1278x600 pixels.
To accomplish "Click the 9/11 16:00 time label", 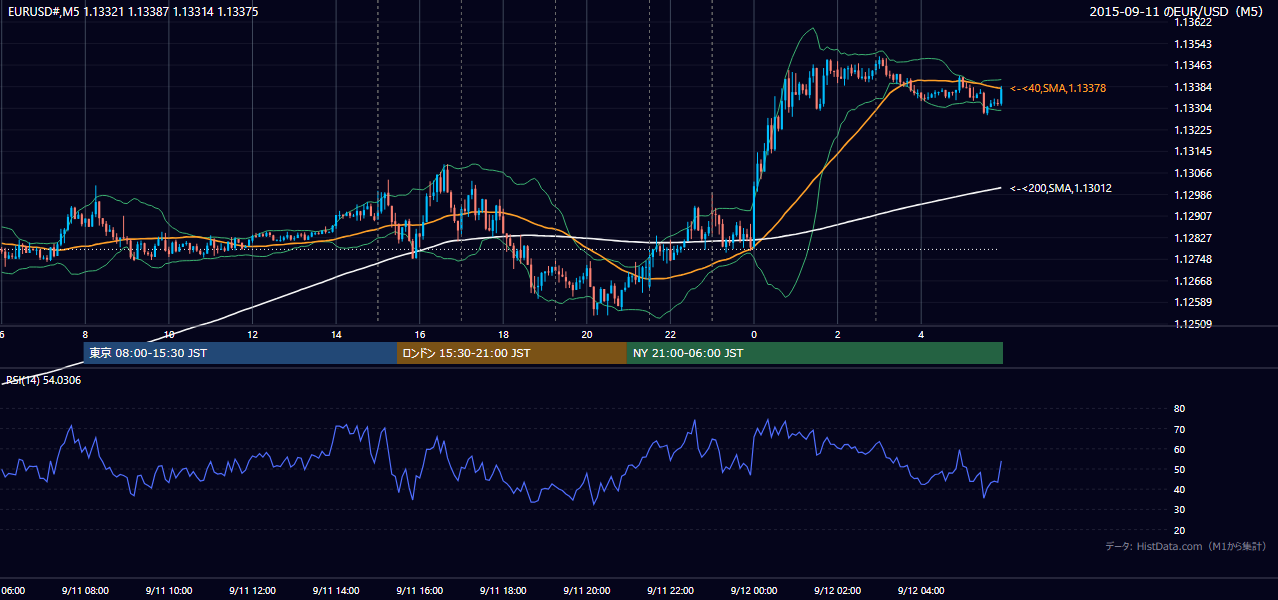I will (x=420, y=590).
